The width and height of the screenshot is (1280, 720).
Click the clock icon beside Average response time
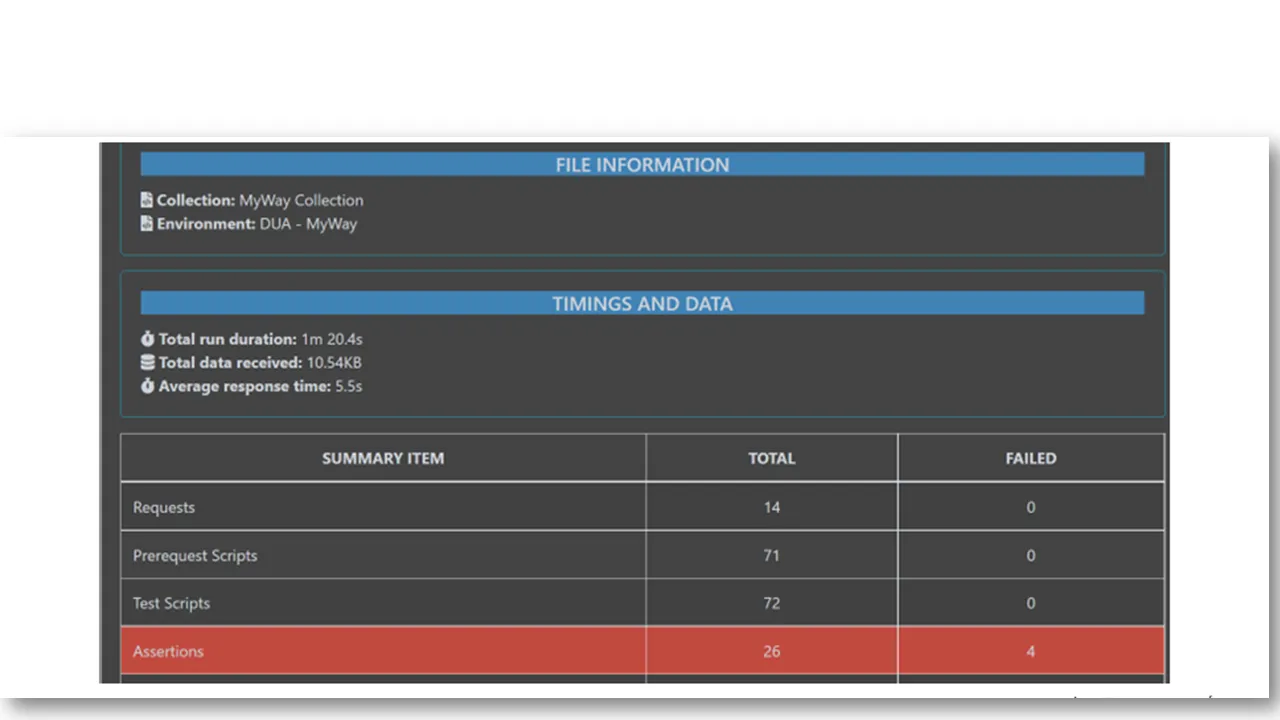[147, 386]
